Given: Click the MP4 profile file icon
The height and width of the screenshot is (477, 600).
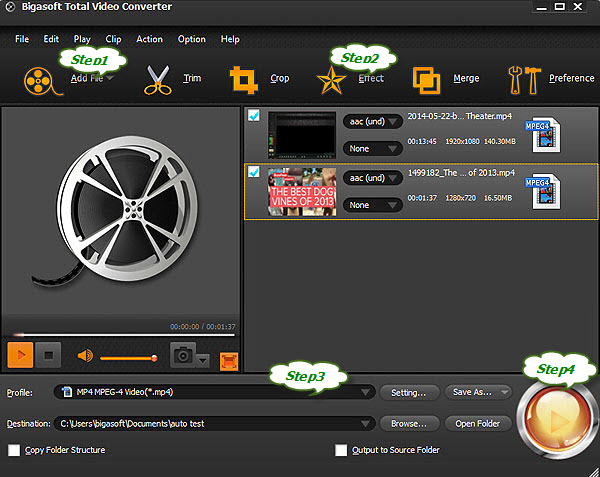Looking at the screenshot, I should pos(67,392).
